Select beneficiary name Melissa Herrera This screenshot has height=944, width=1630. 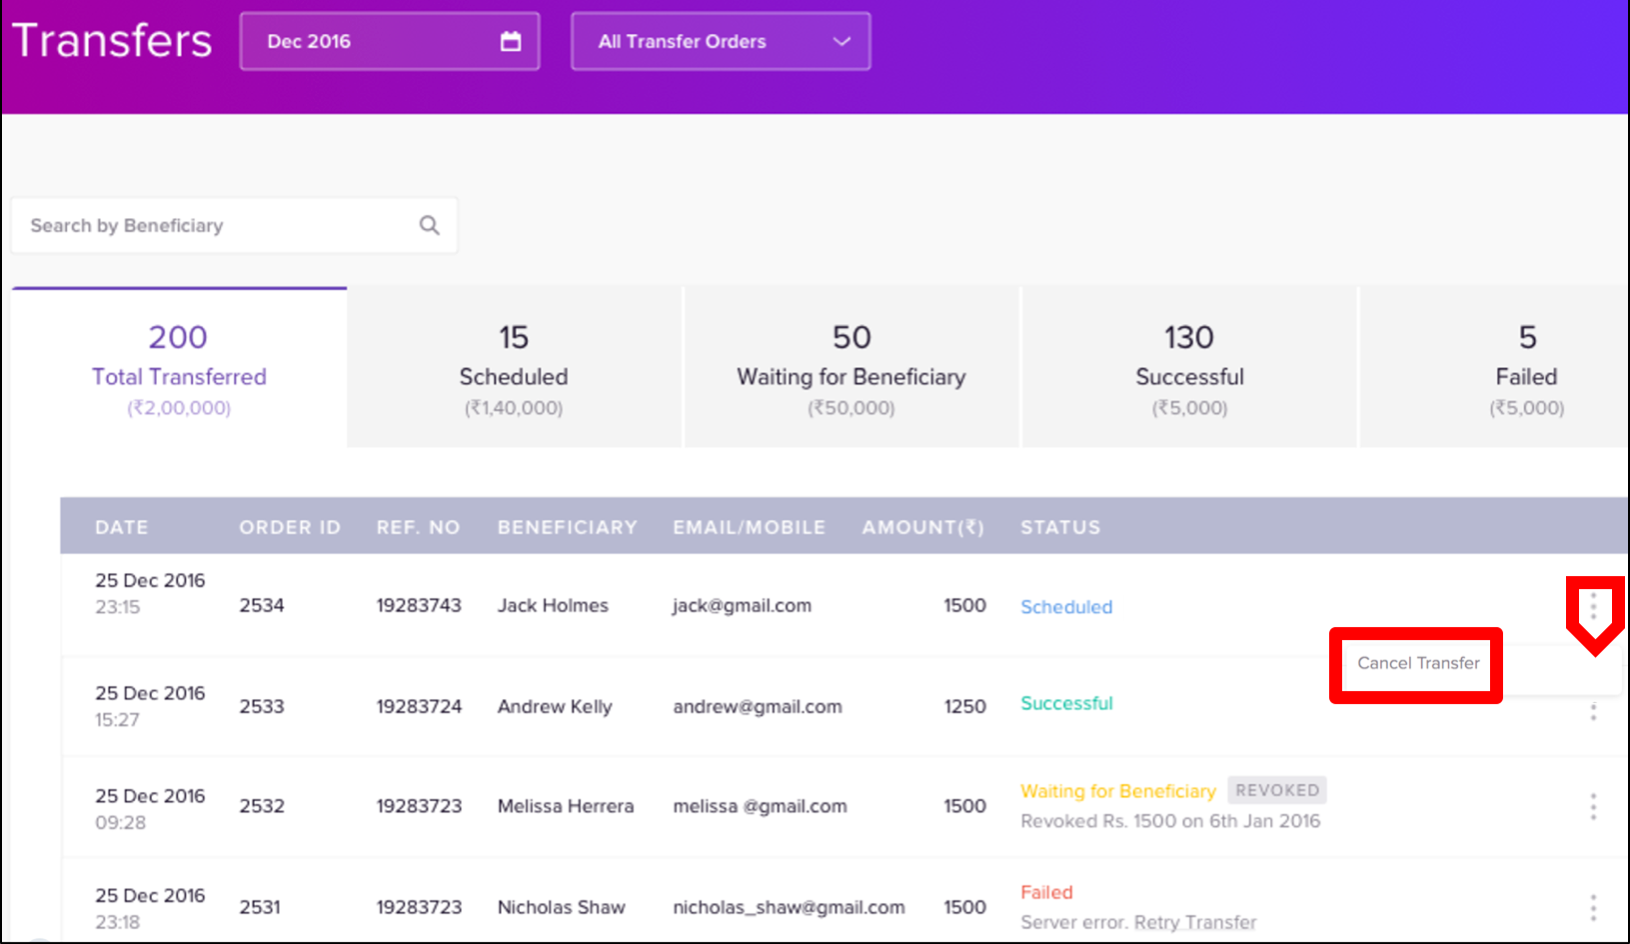coord(566,806)
